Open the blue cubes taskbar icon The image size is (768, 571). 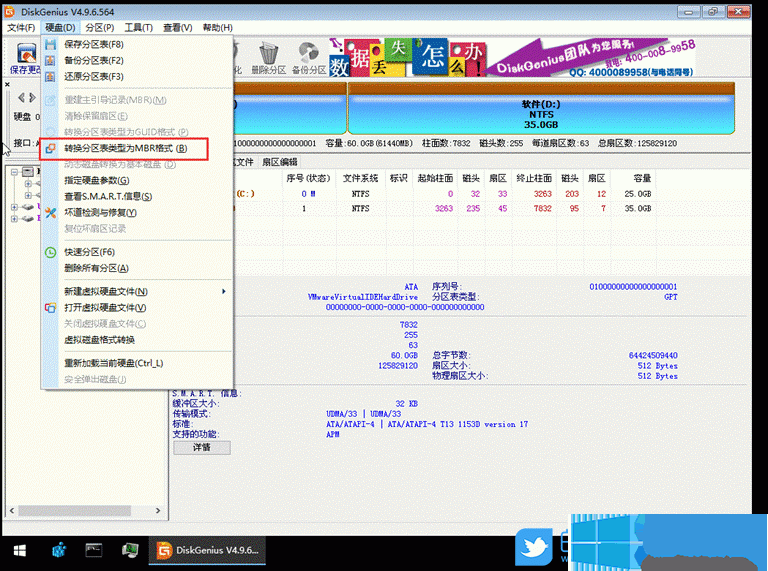point(59,550)
